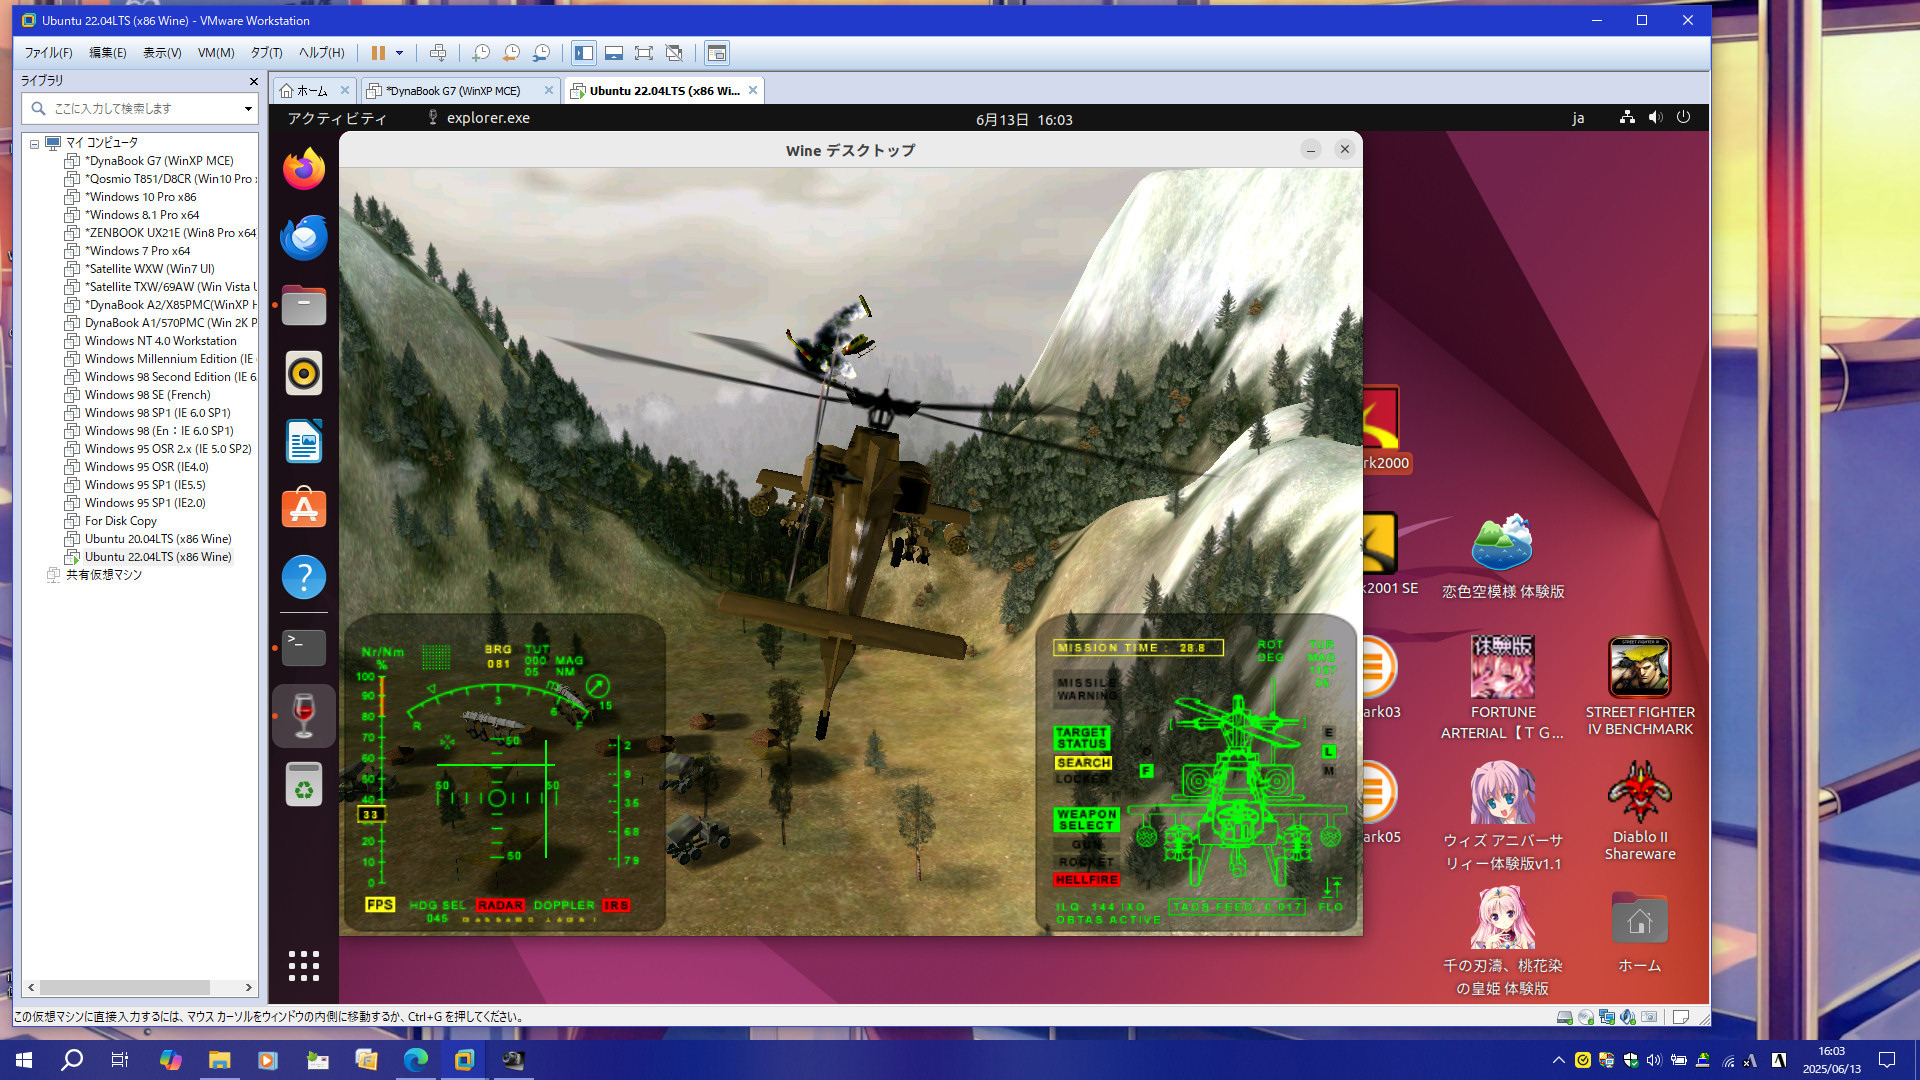Open the Terminal from the dock
1920x1080 pixels.
(304, 648)
